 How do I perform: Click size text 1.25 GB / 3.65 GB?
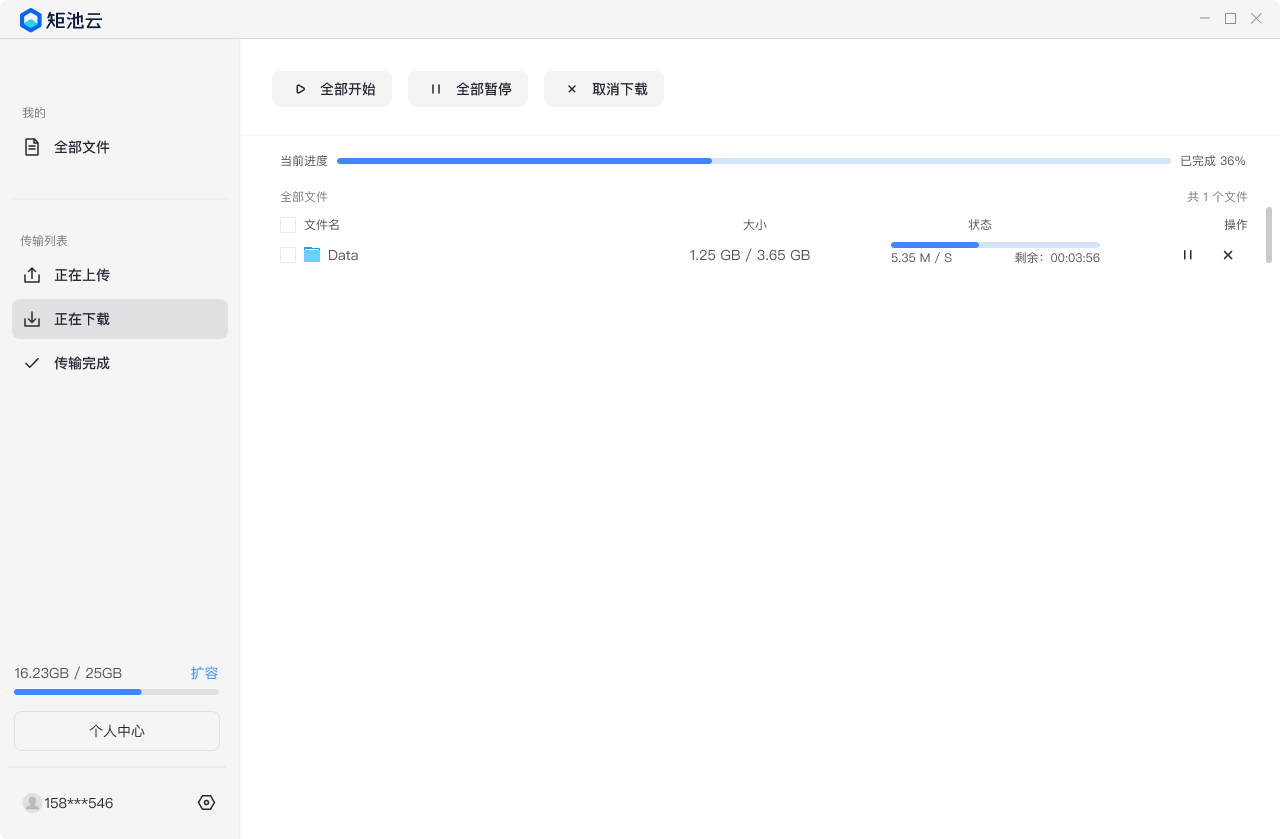tap(750, 255)
